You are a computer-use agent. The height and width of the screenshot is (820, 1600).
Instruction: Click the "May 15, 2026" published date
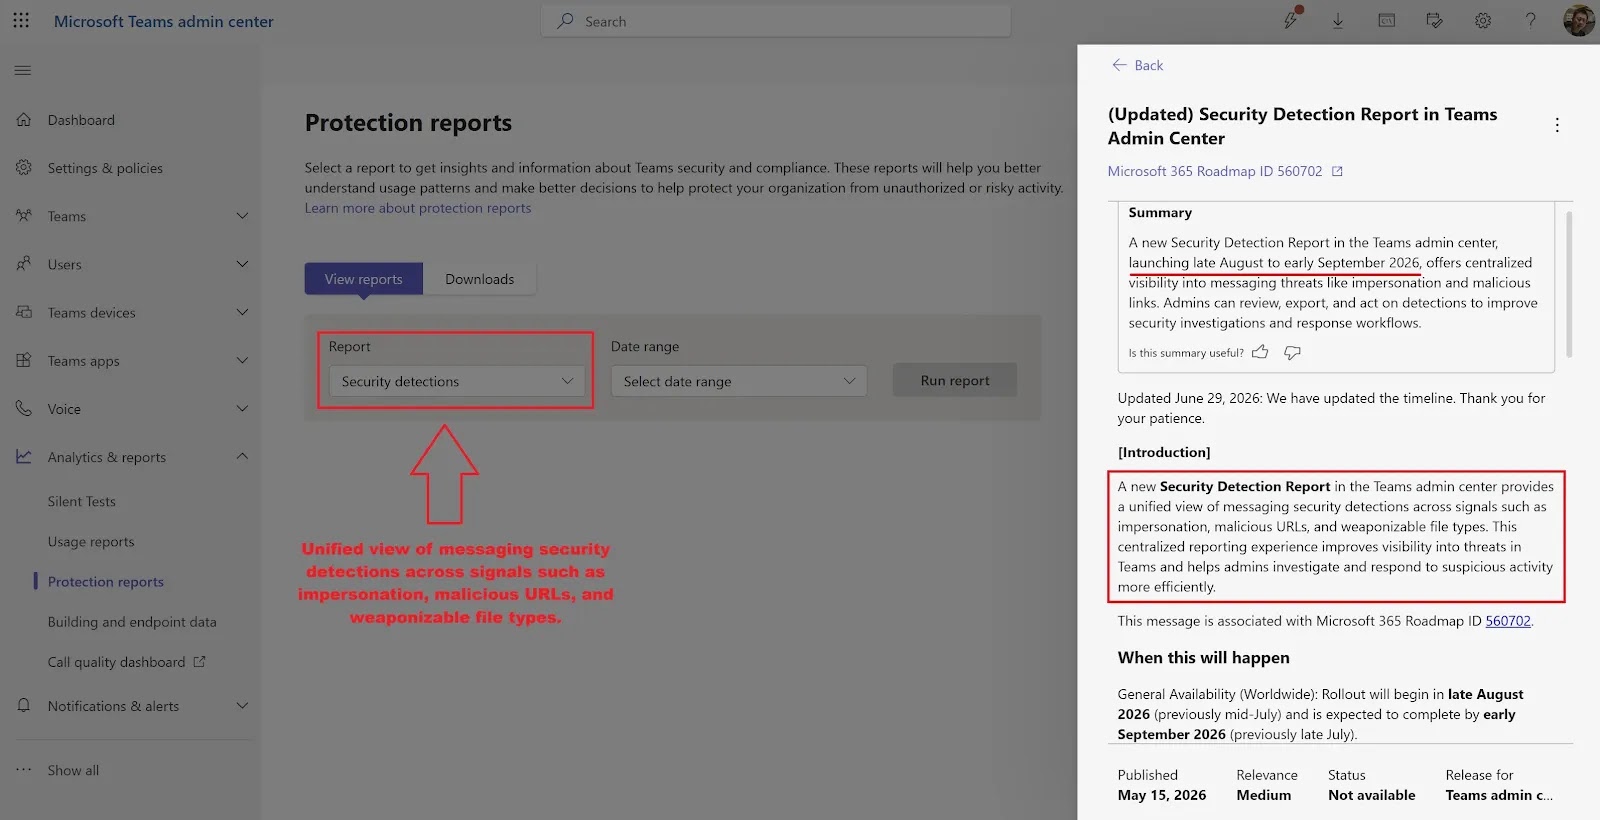pos(1162,795)
